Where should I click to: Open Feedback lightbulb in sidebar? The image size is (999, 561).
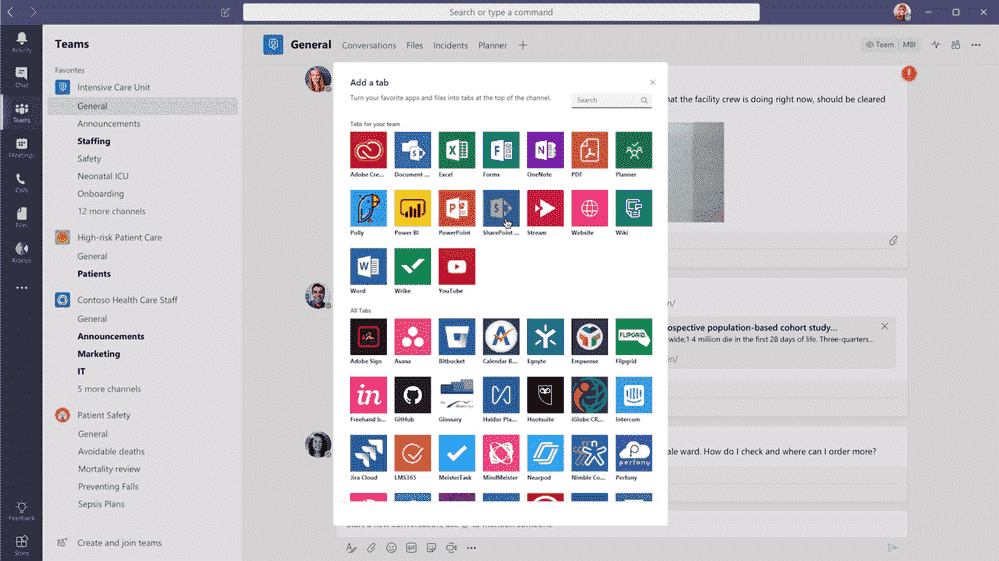(22, 511)
